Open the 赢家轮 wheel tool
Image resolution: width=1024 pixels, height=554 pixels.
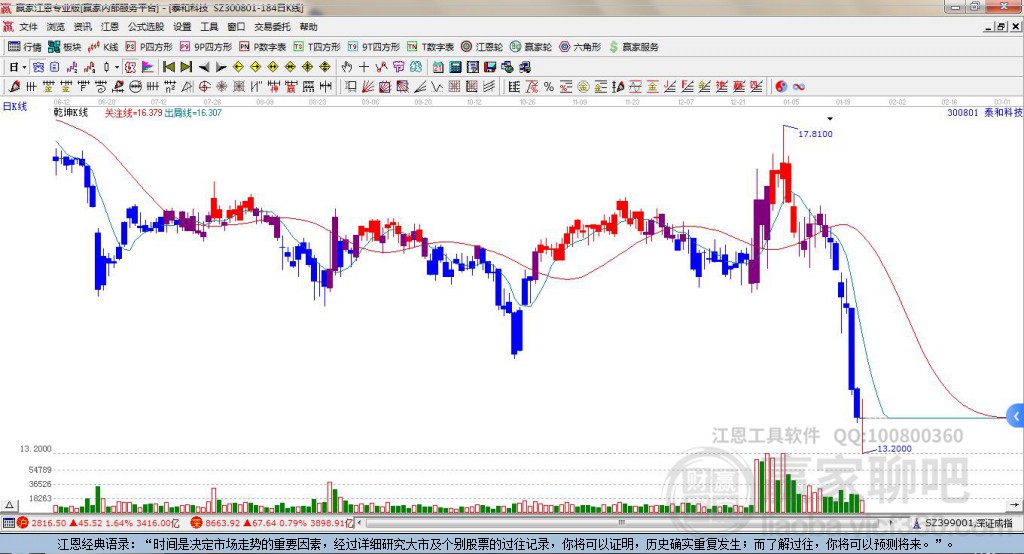point(531,47)
